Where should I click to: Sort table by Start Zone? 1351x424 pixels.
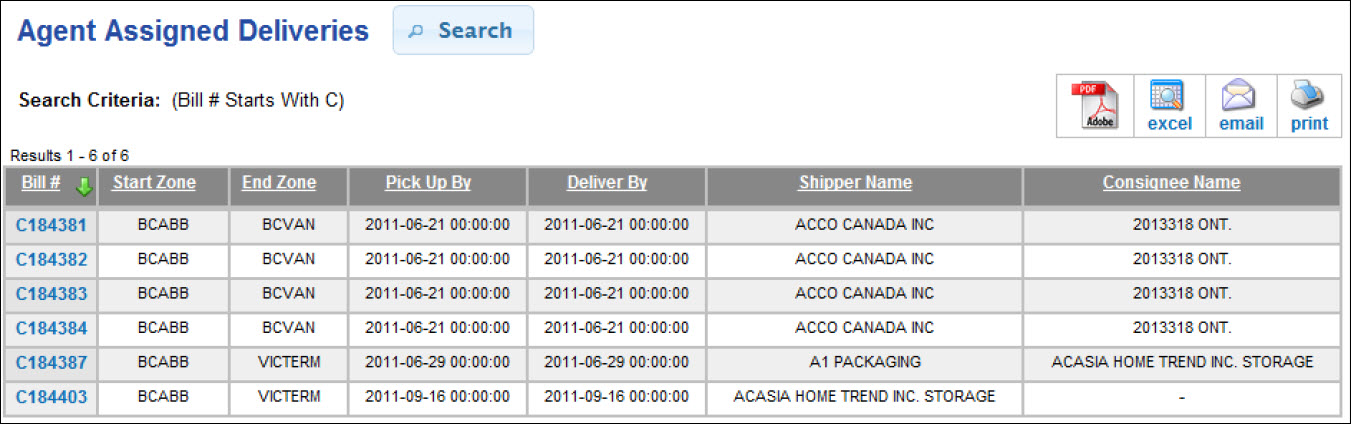tap(154, 183)
